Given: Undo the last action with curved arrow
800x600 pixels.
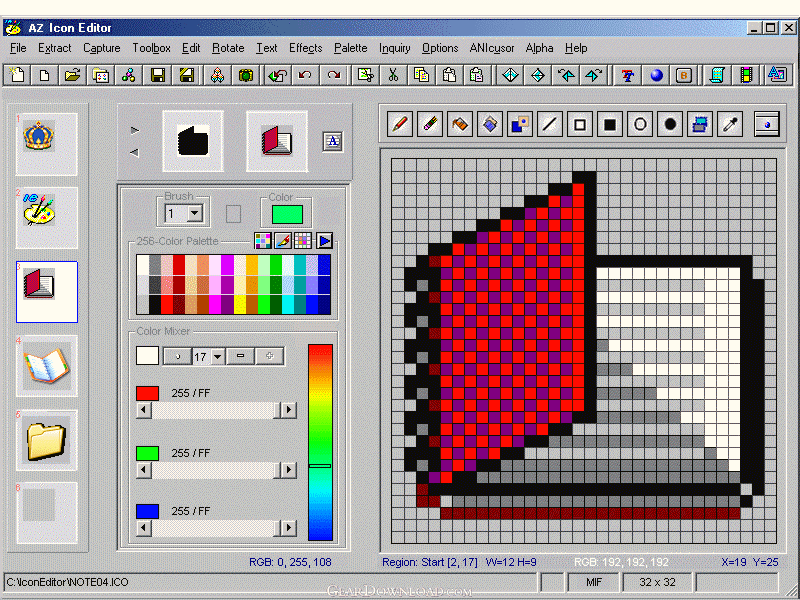Looking at the screenshot, I should [305, 75].
